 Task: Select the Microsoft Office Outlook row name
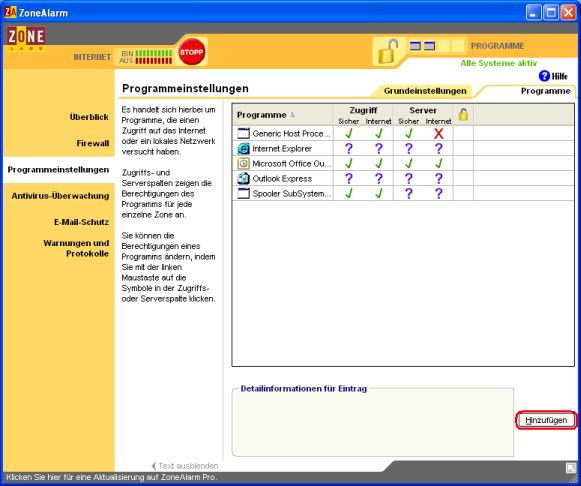coord(291,163)
